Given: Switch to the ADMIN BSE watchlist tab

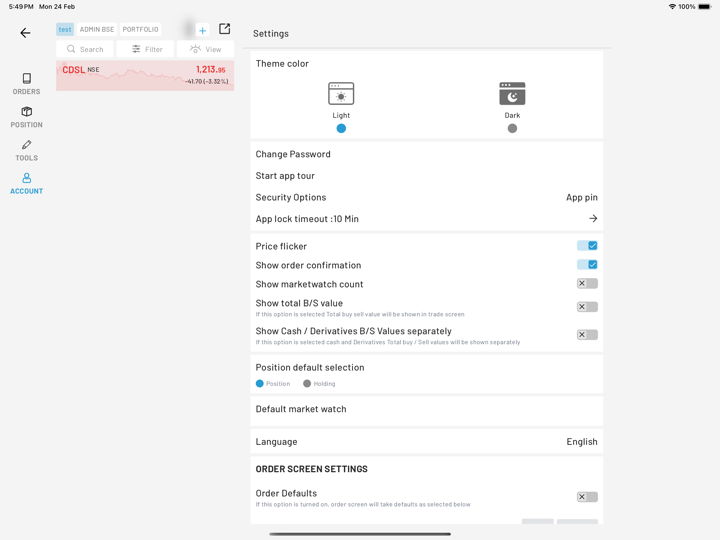Looking at the screenshot, I should click(x=97, y=30).
